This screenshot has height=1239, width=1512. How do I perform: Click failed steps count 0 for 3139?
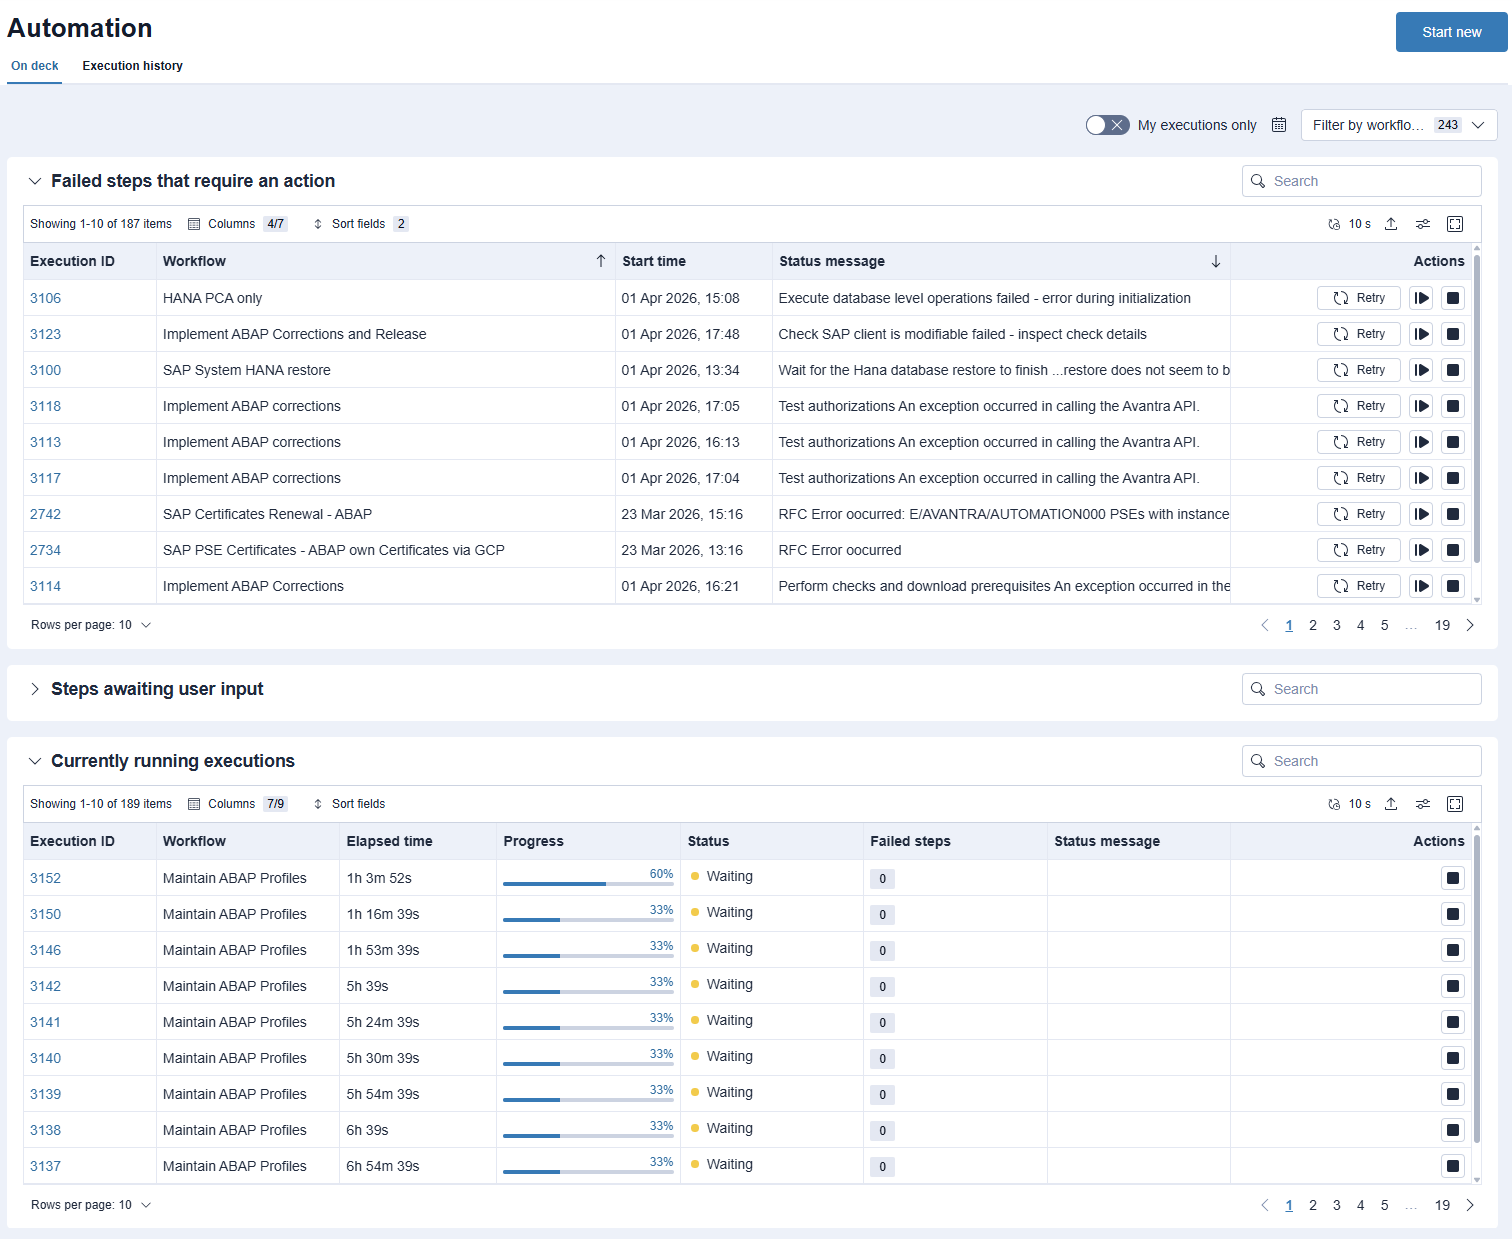click(x=882, y=1094)
